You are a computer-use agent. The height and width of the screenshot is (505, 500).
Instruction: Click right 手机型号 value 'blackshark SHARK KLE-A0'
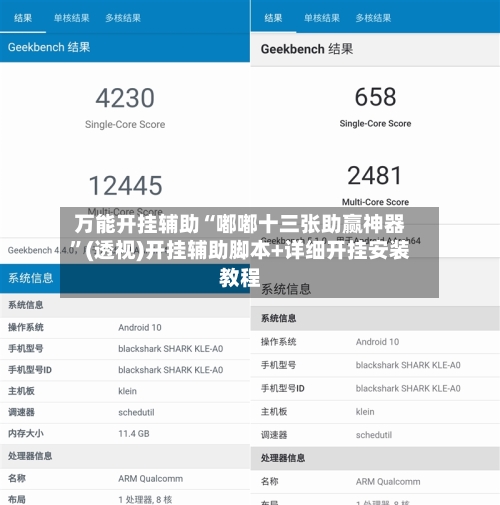pyautogui.click(x=408, y=365)
